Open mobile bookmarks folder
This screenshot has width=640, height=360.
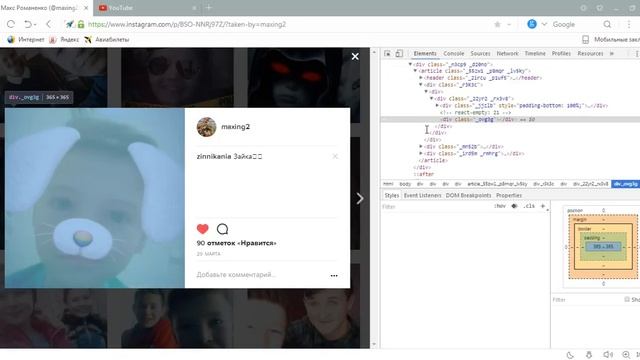(610, 40)
